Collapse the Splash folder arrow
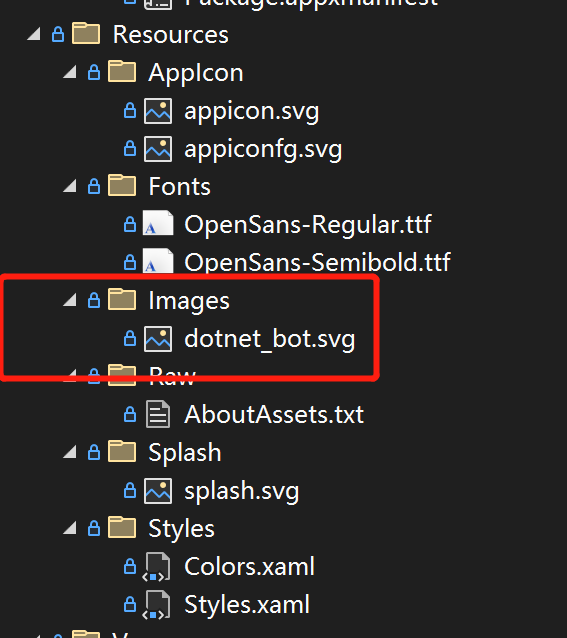Screen dimensions: 567x638 (x=70, y=452)
